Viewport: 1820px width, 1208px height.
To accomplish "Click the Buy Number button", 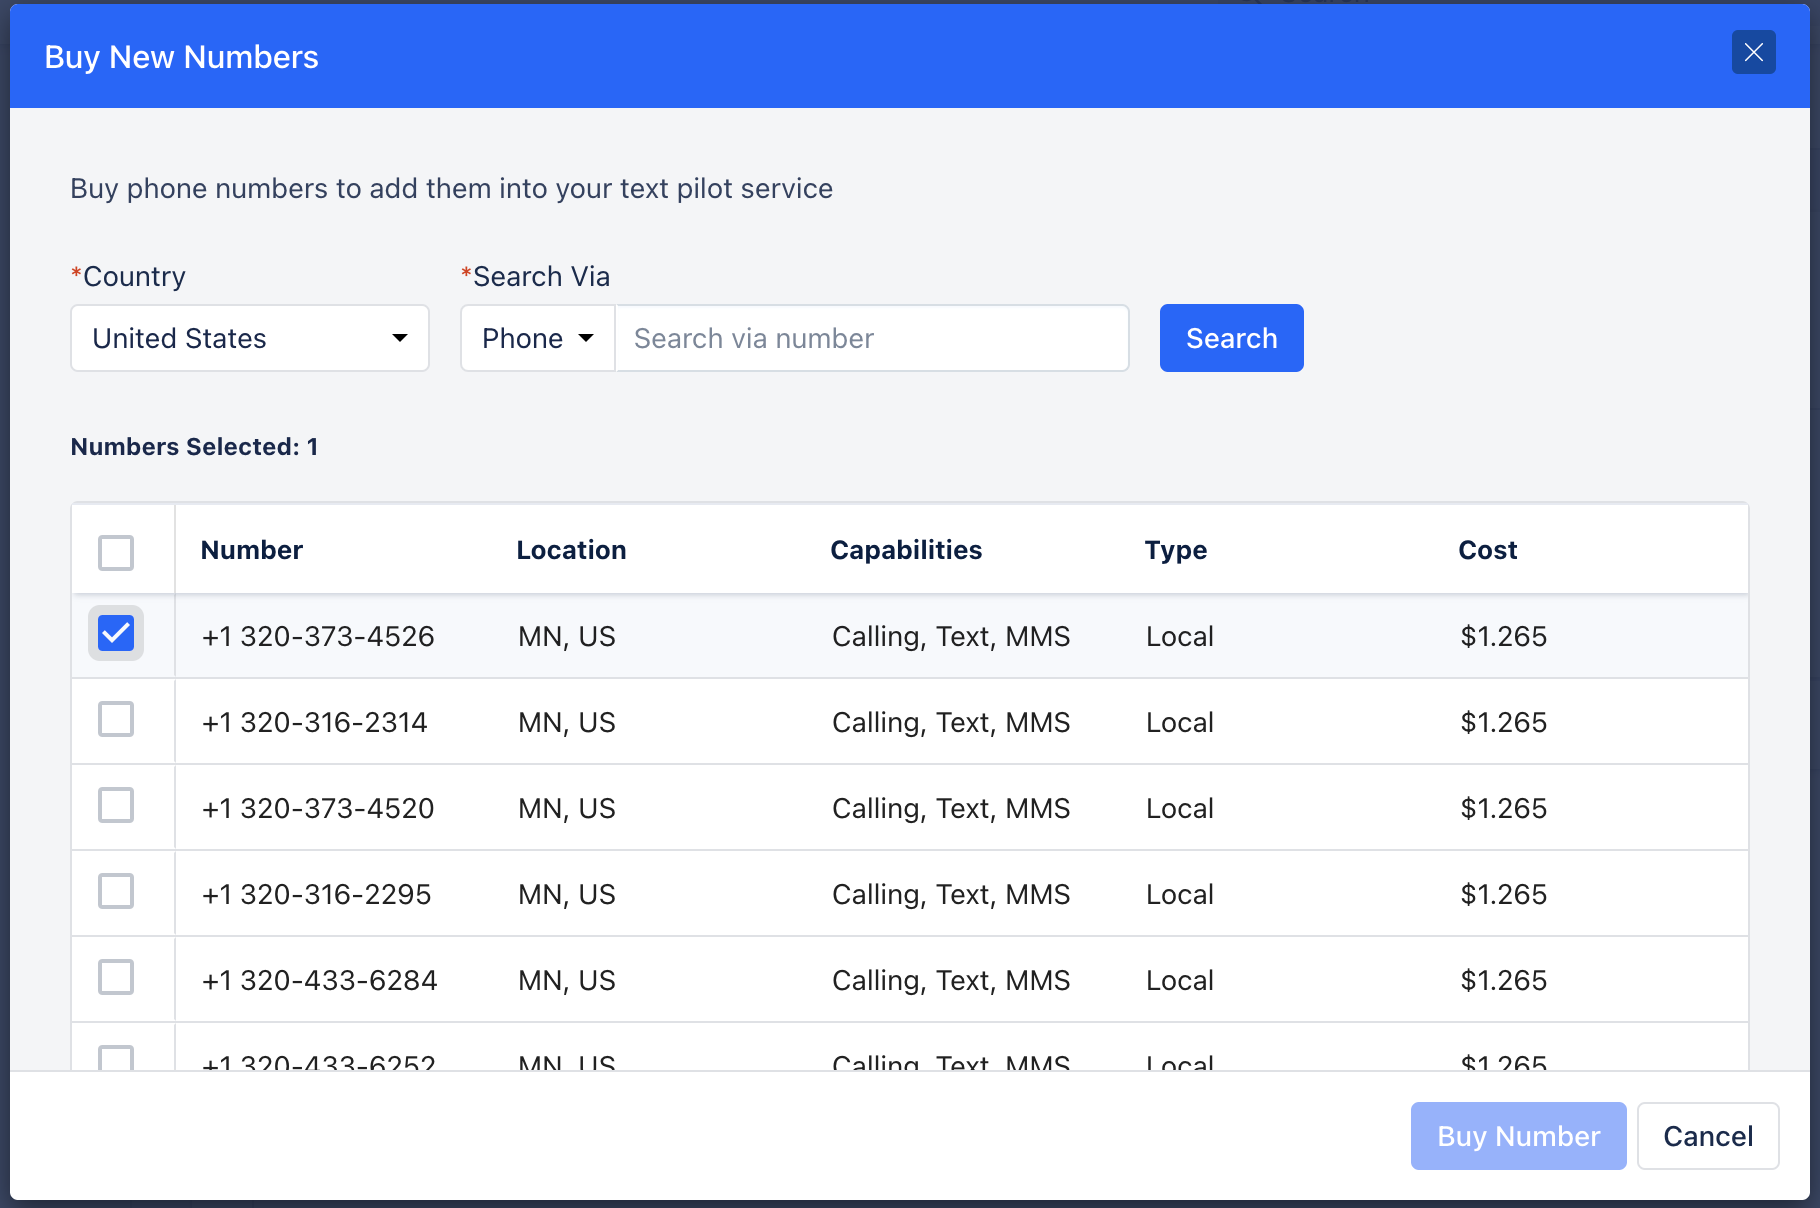I will coord(1518,1136).
